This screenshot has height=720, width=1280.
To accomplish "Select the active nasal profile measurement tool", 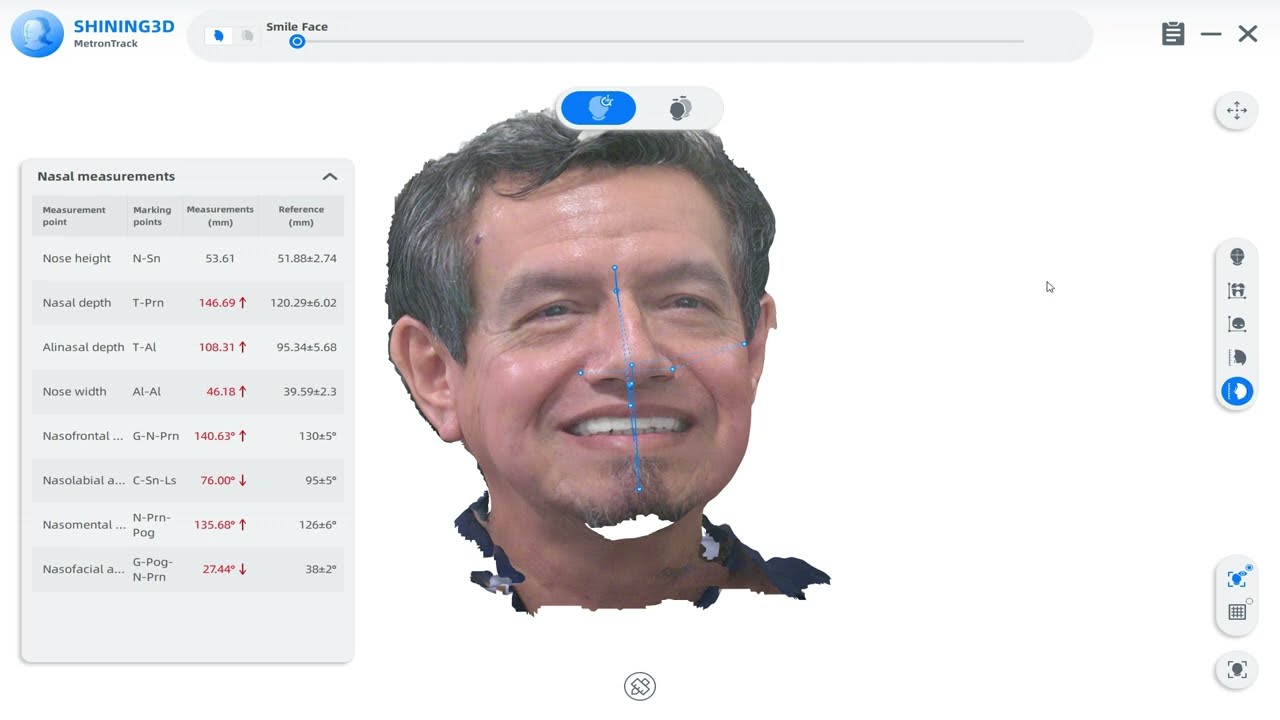I will 1237,391.
